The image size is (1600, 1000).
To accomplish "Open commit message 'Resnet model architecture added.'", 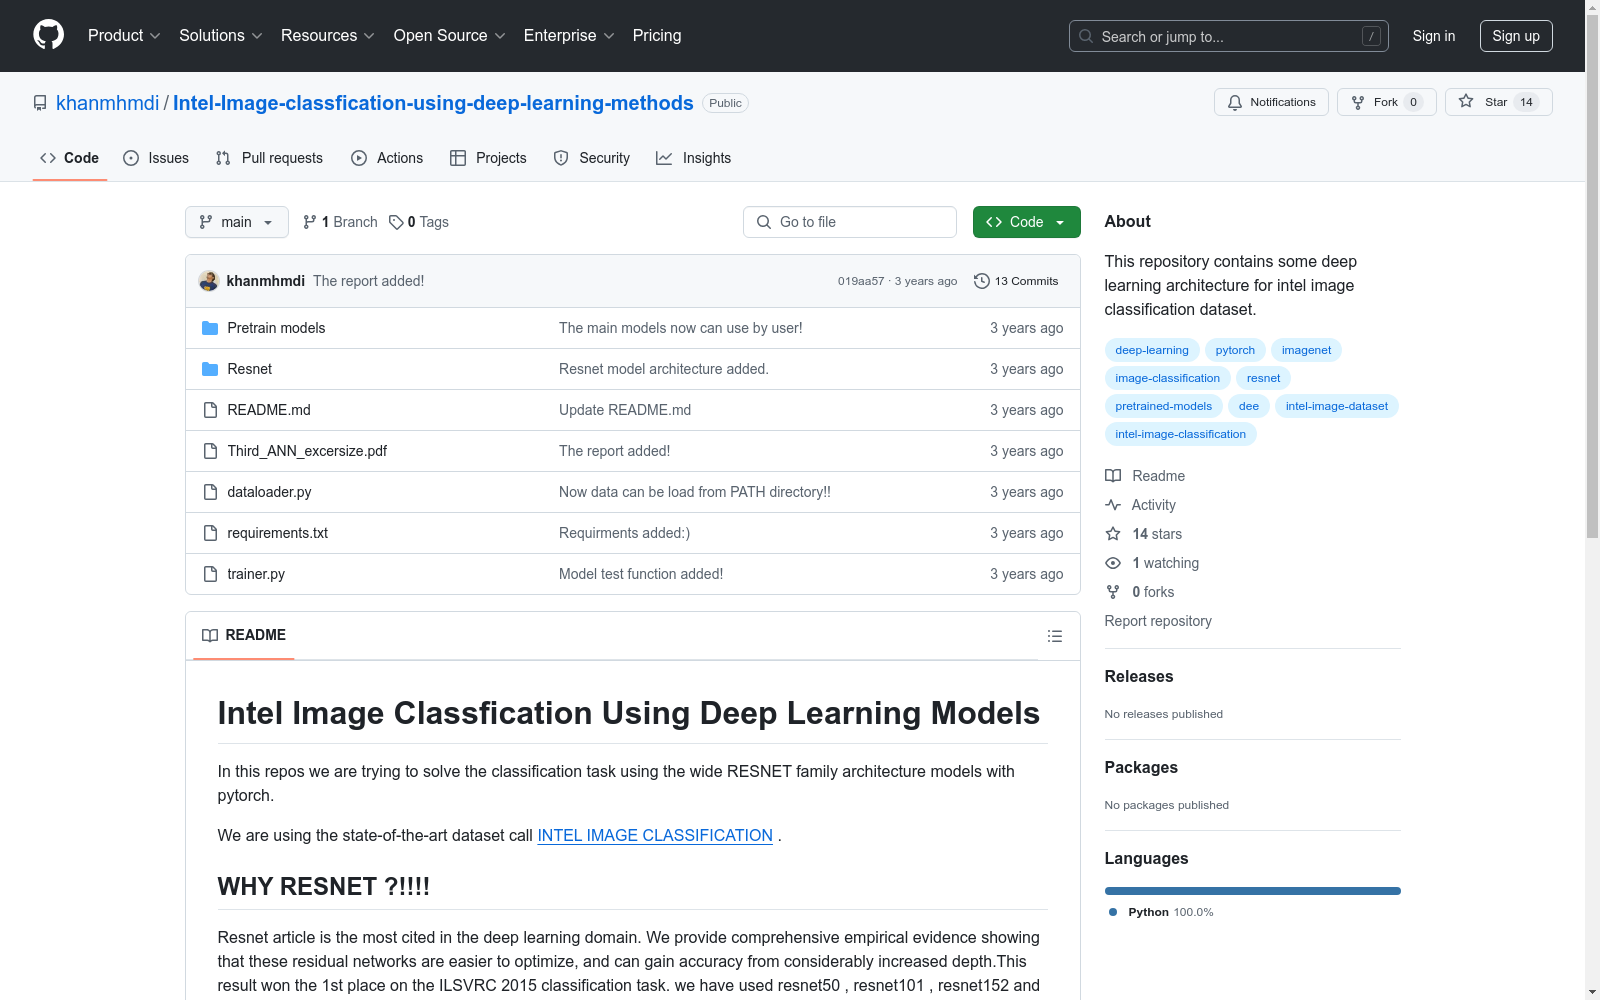I will point(664,369).
